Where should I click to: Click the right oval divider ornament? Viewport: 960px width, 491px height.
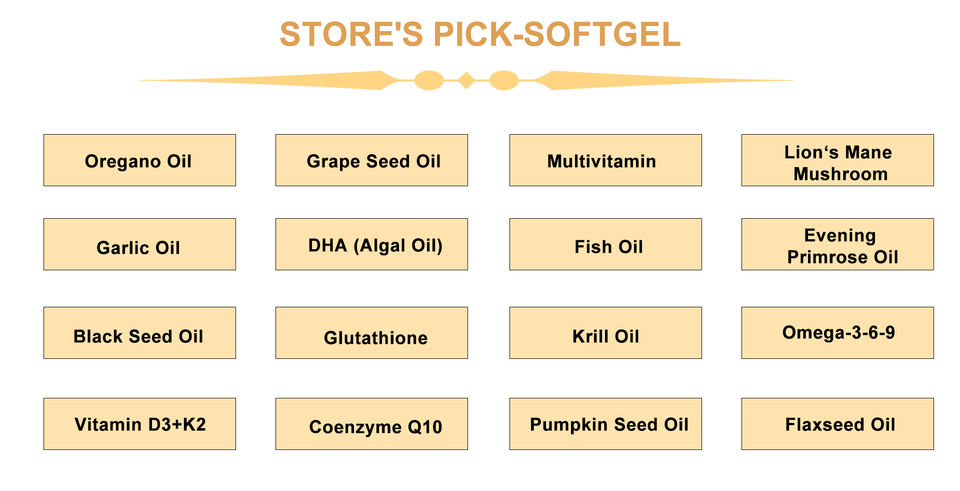click(503, 80)
